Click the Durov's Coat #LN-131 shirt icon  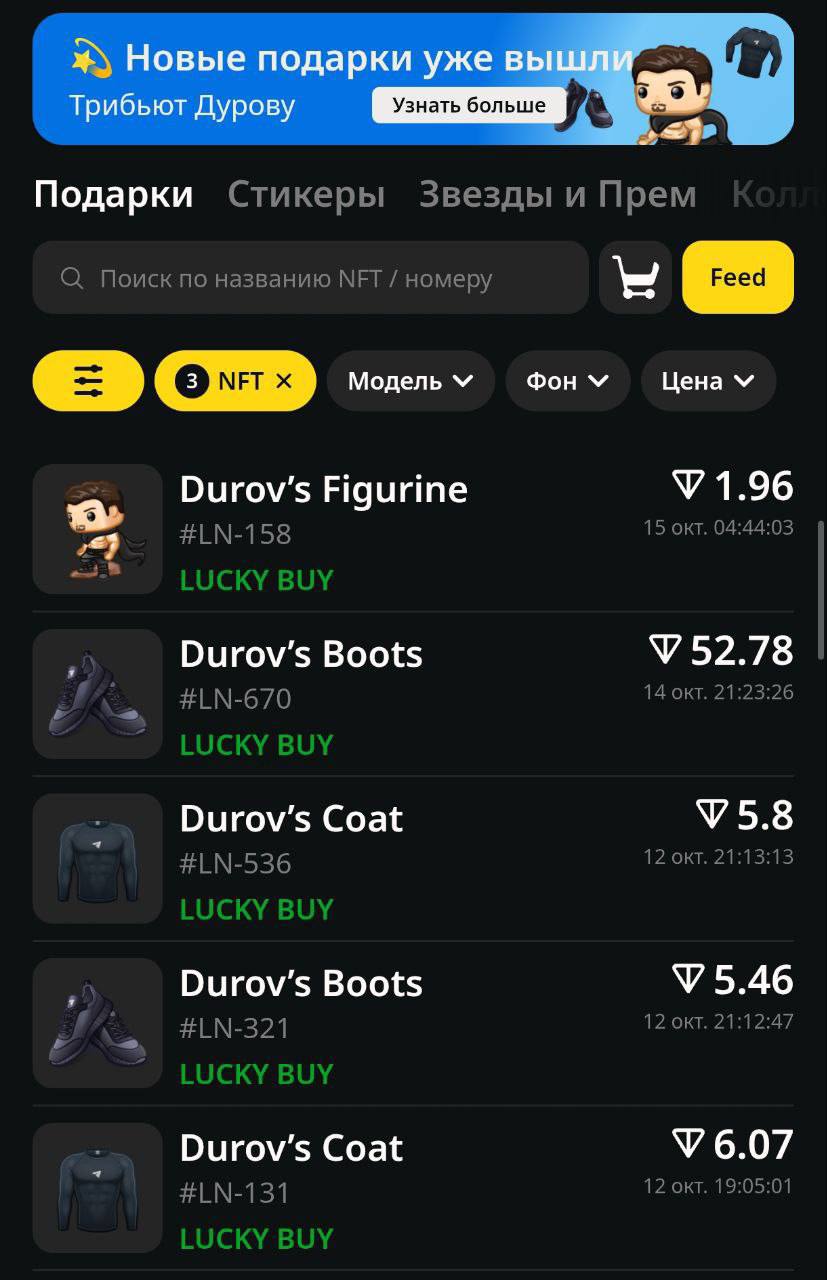(97, 1188)
